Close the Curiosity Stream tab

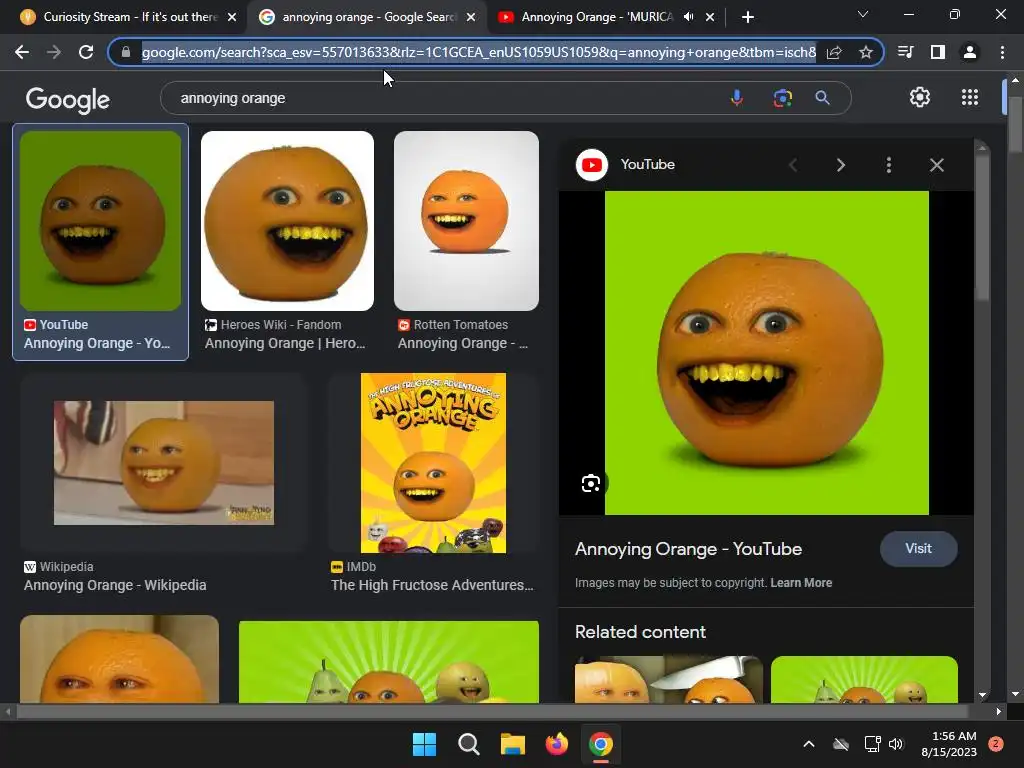pyautogui.click(x=232, y=17)
